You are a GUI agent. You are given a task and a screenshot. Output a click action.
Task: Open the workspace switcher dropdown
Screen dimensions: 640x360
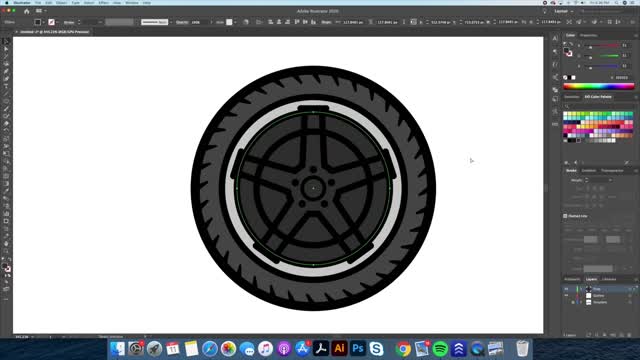coord(564,11)
